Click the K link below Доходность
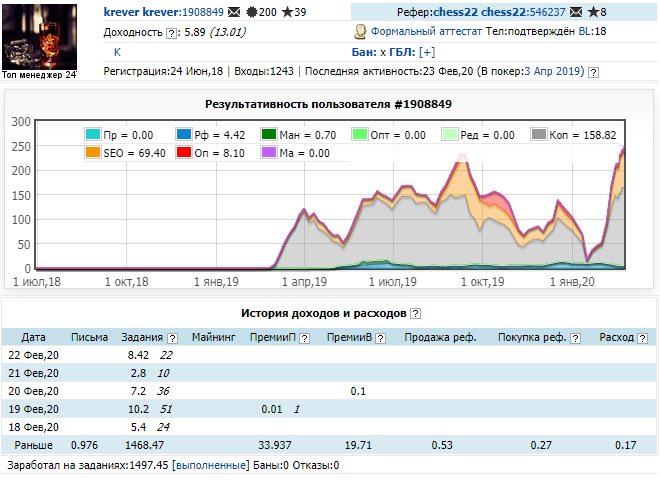This screenshot has height=480, width=660. tap(117, 52)
